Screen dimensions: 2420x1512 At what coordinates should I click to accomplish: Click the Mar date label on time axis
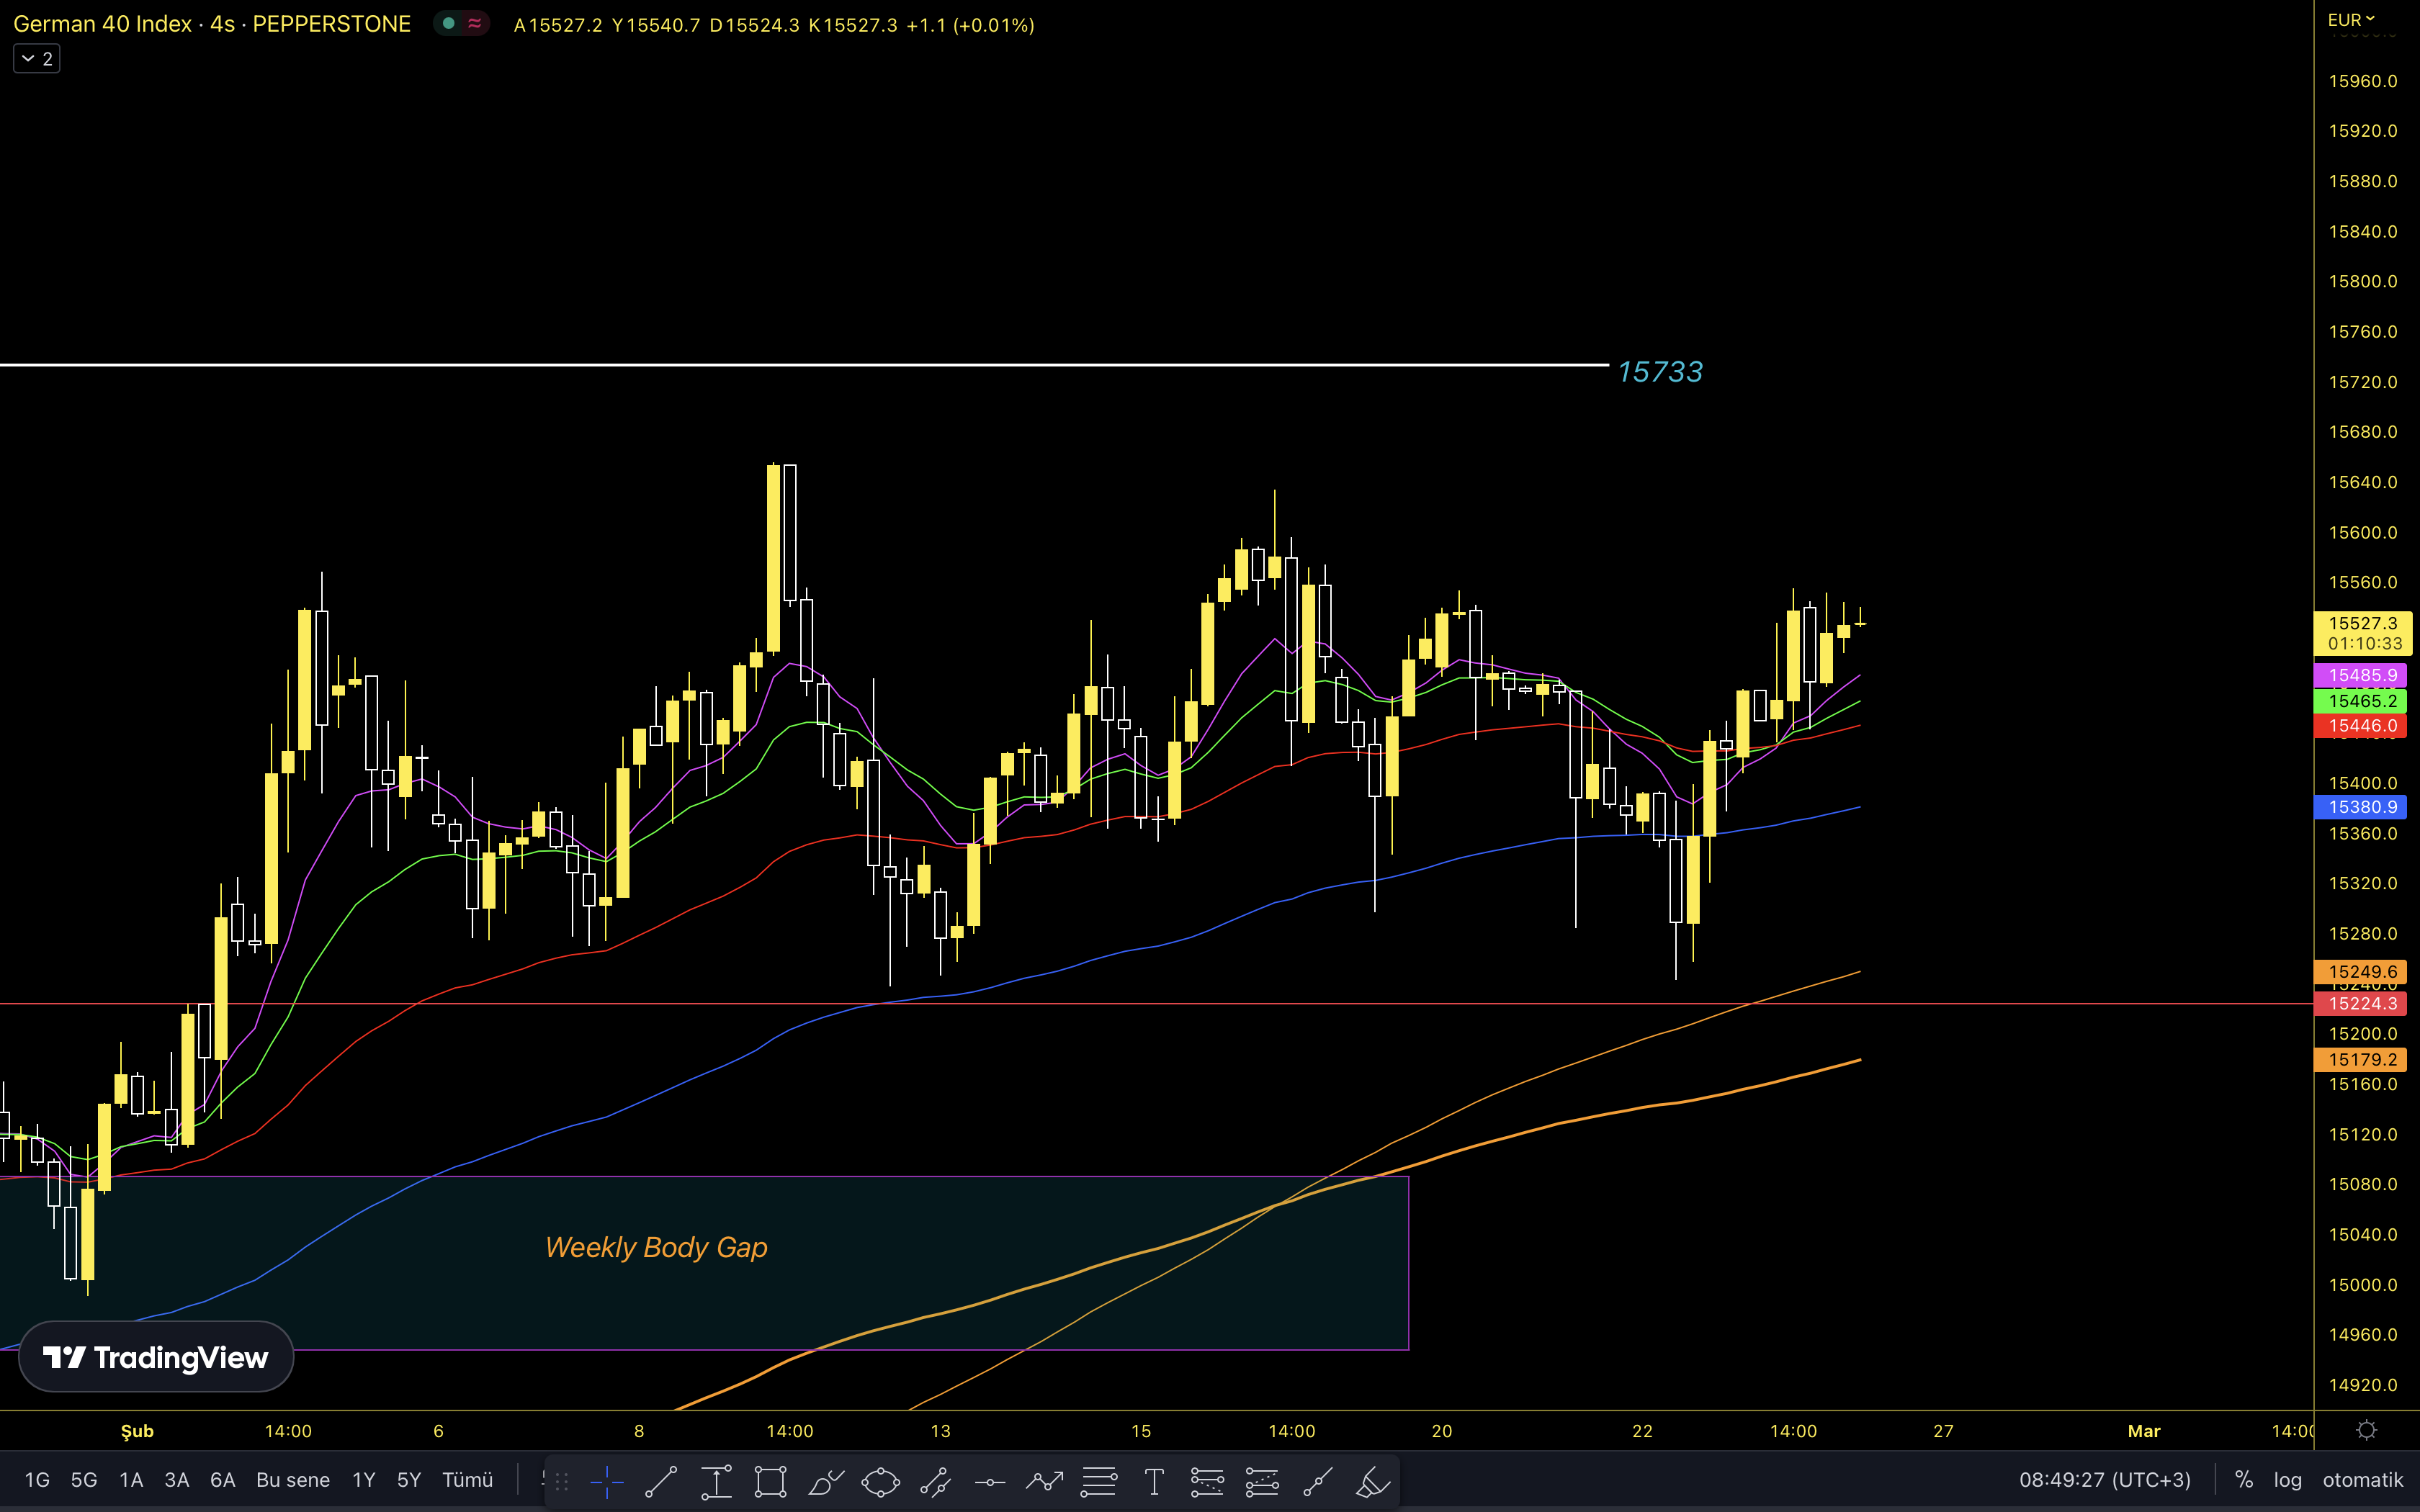[2143, 1431]
